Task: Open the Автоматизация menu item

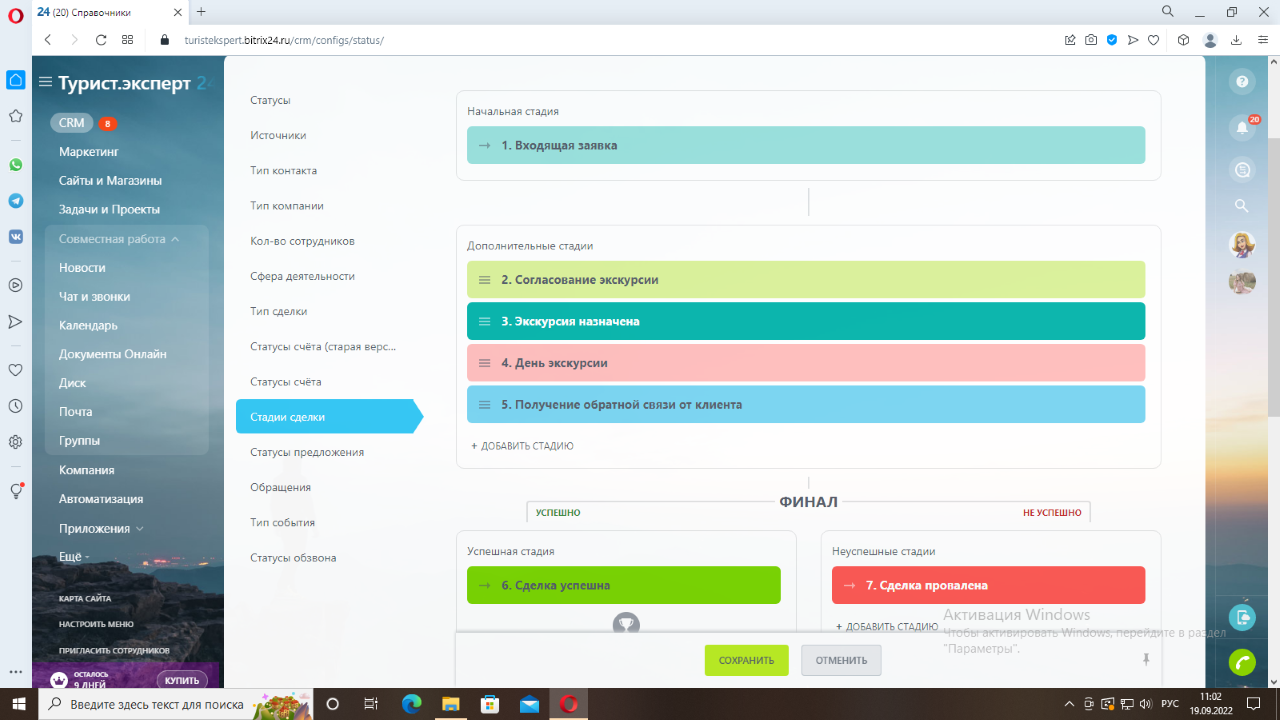Action: click(x=101, y=499)
